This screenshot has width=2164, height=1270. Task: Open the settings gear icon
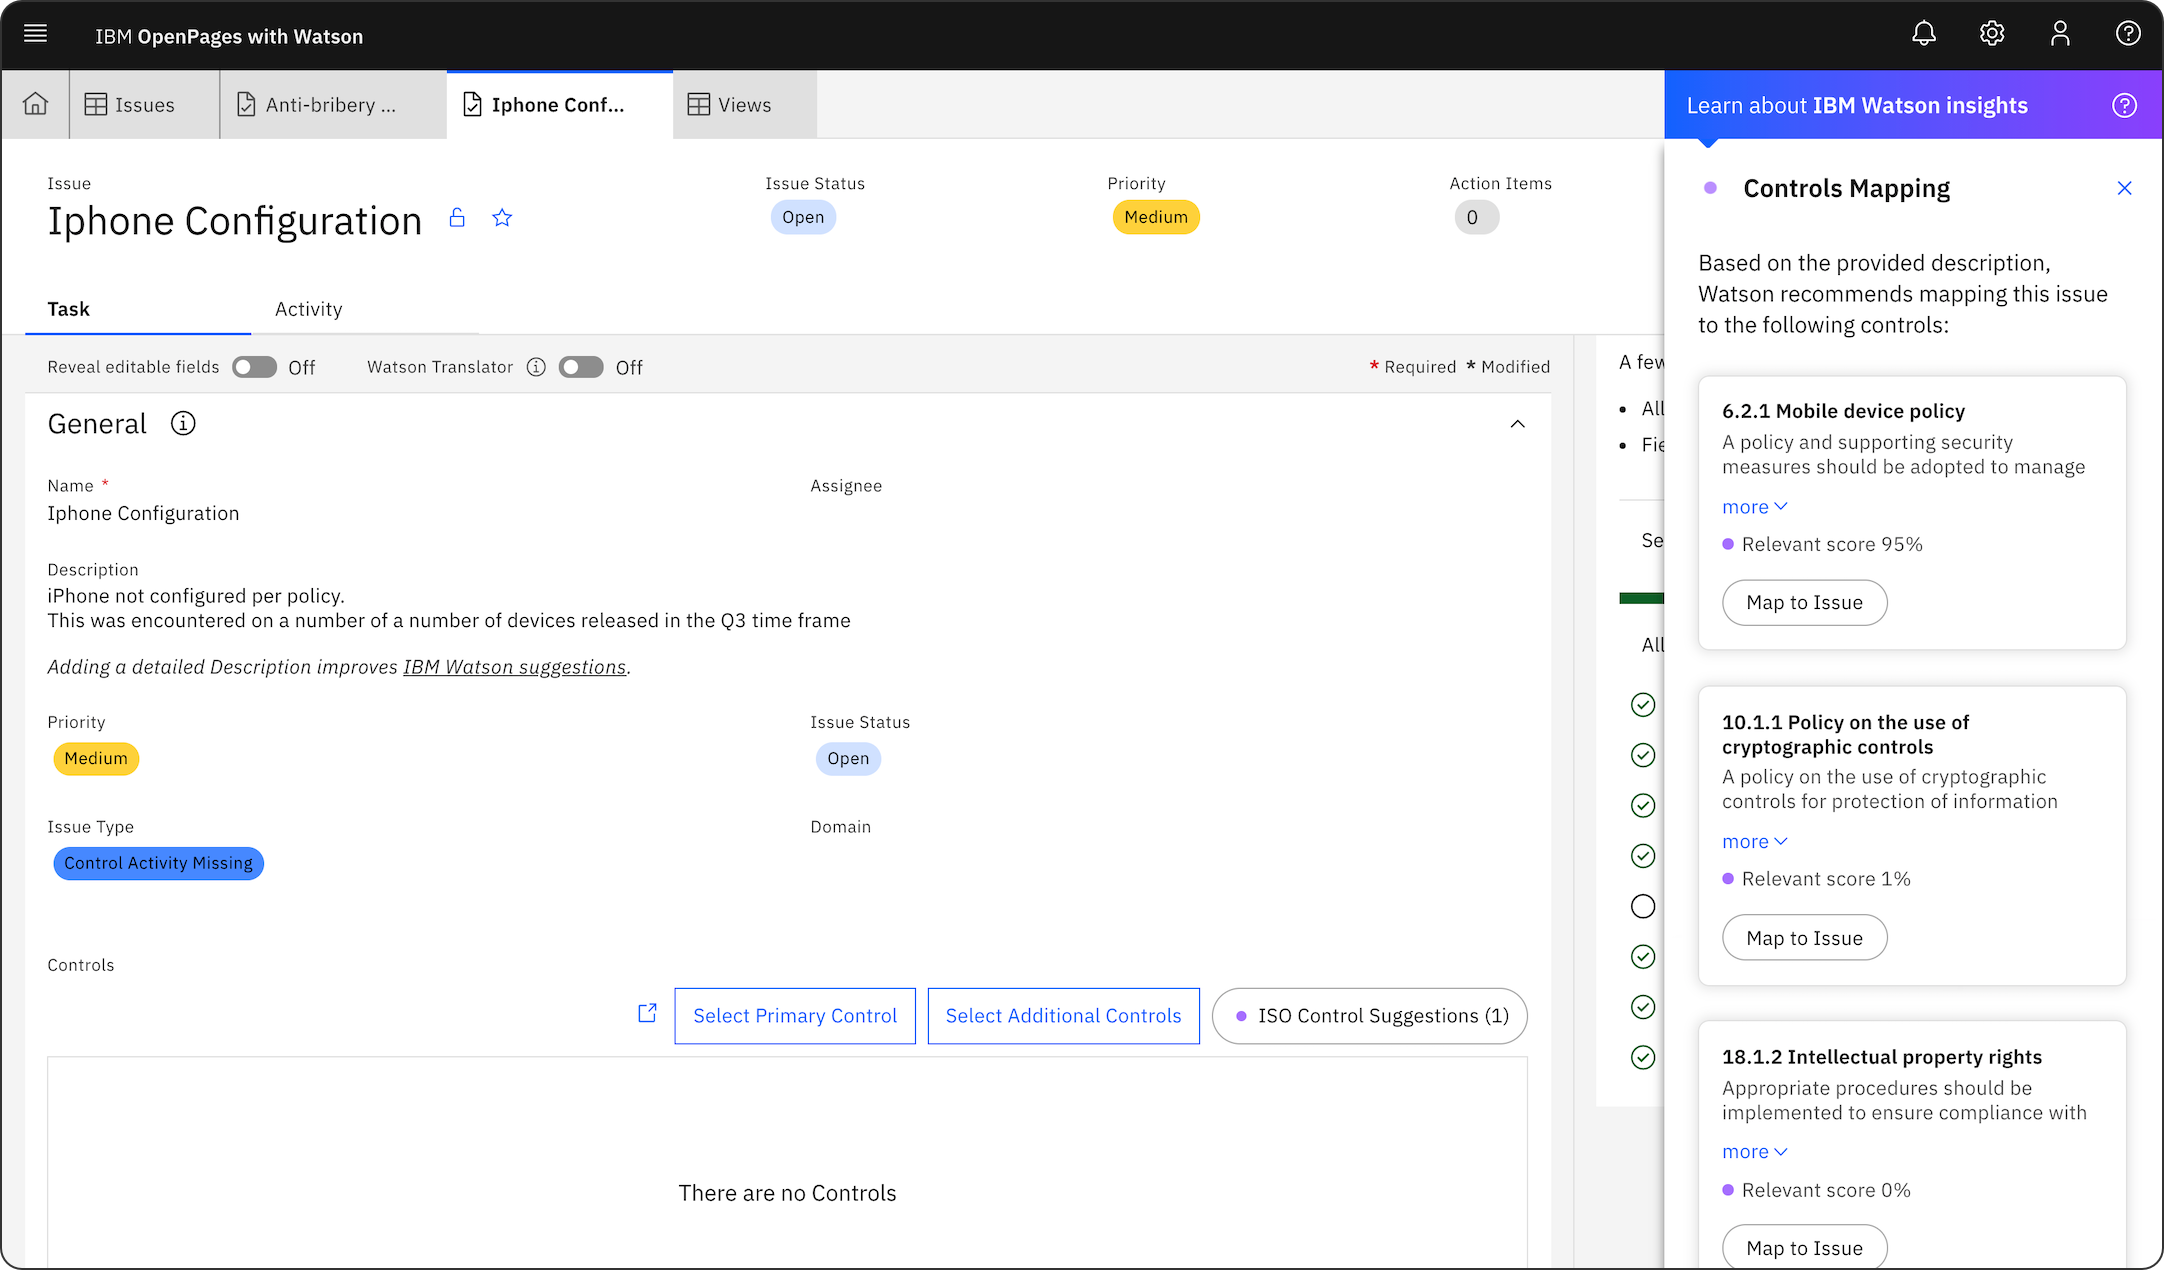coord(1991,34)
